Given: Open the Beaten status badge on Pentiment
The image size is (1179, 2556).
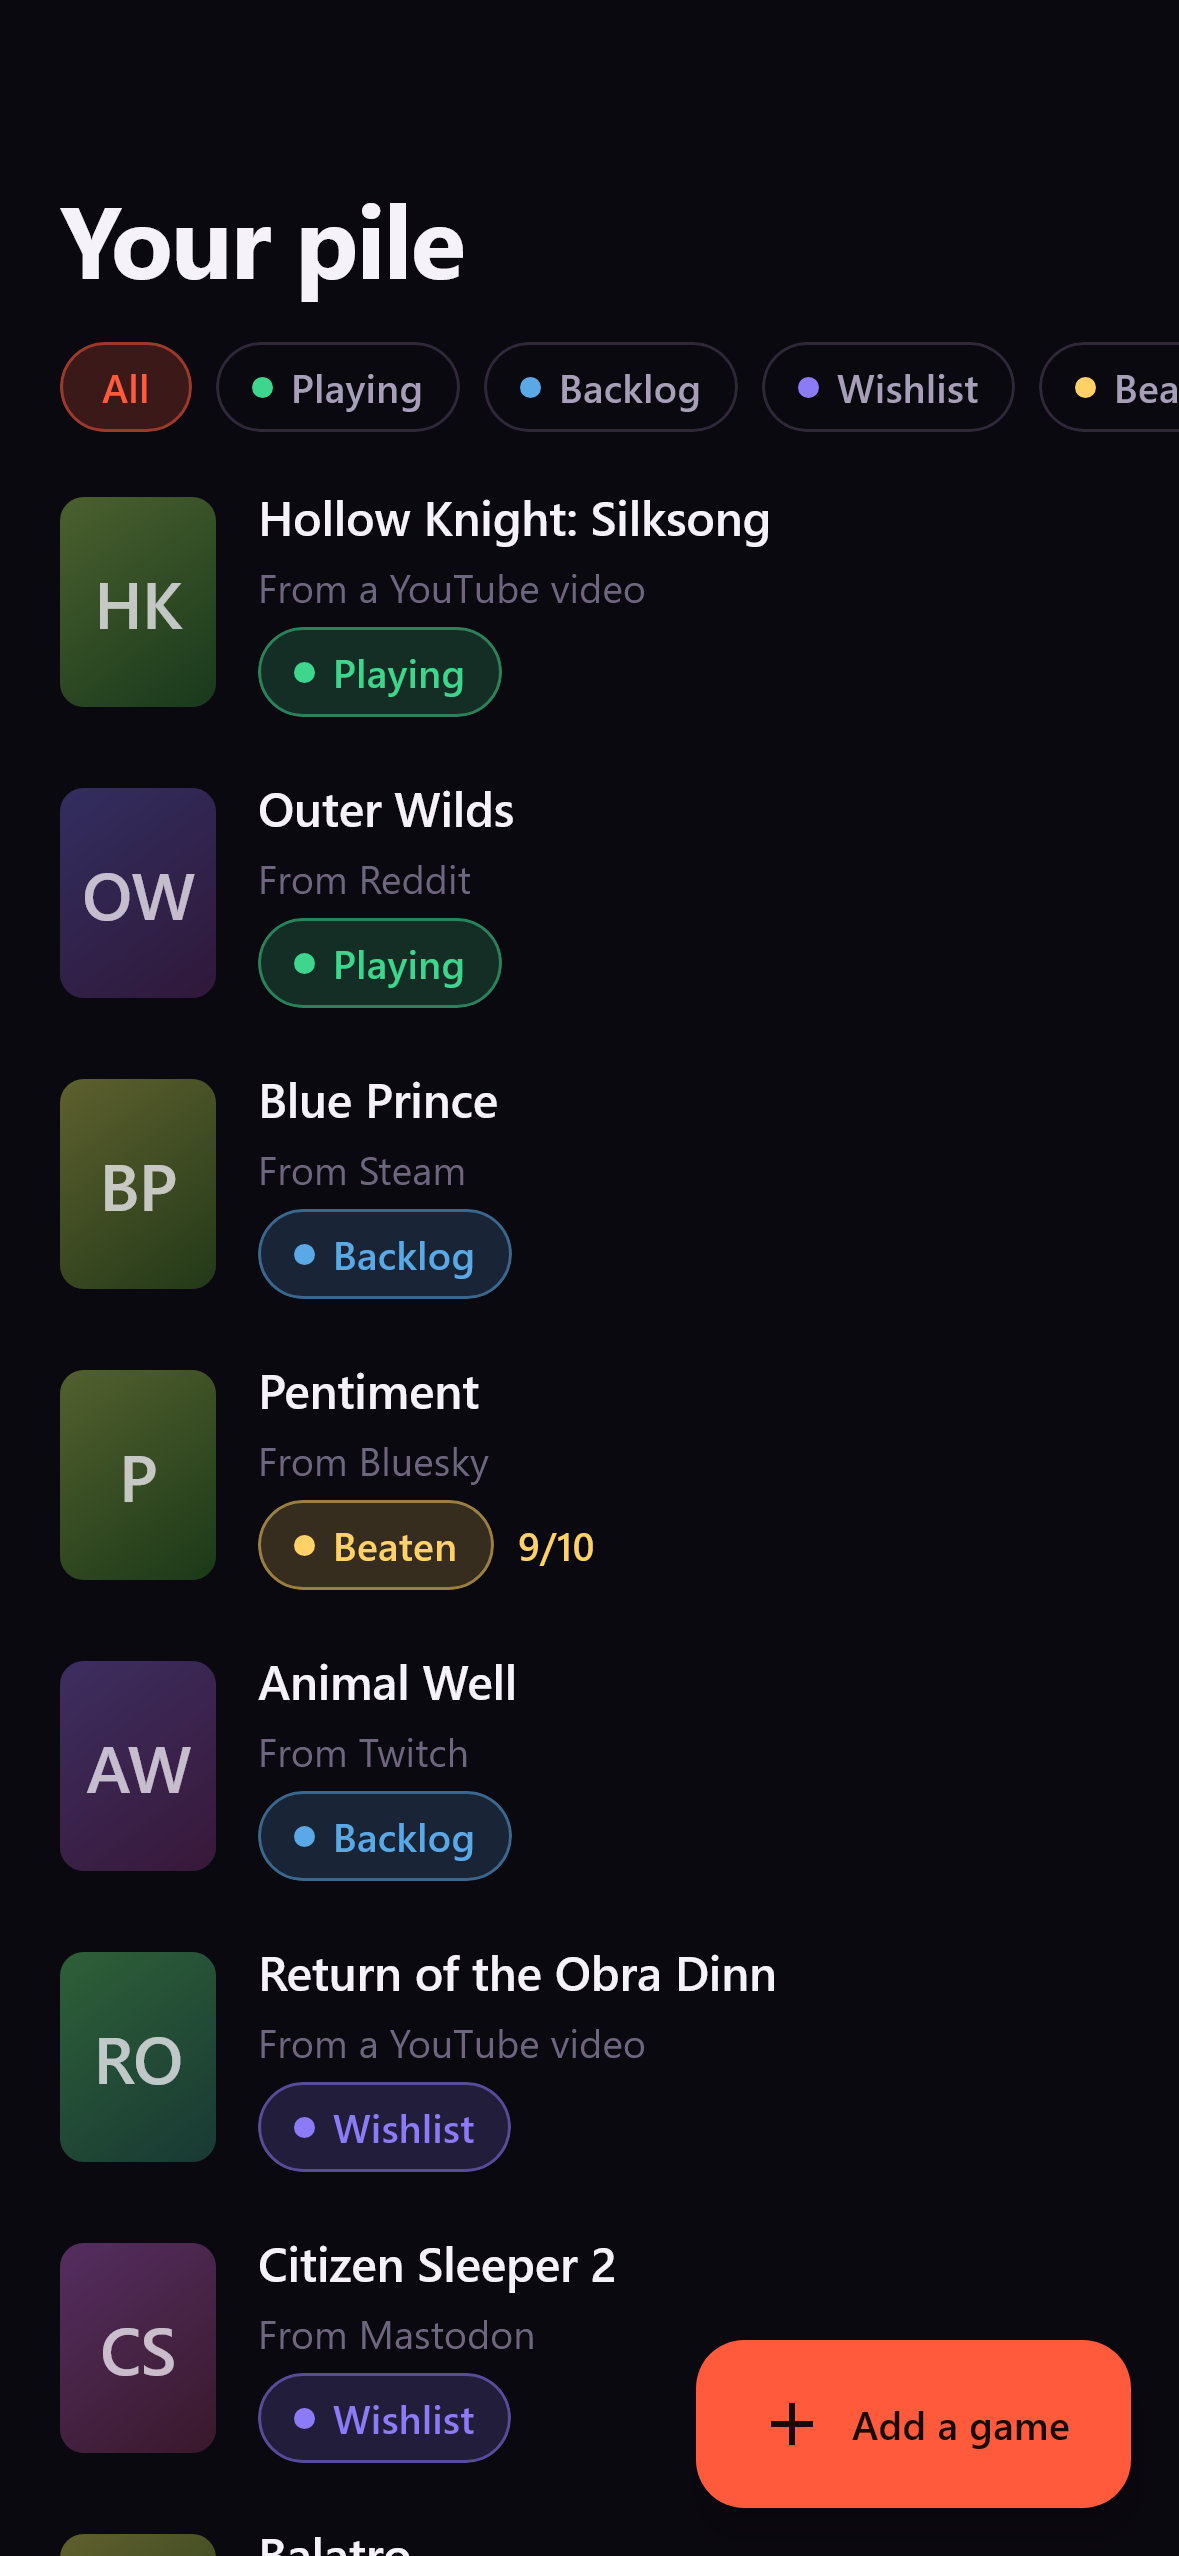Looking at the screenshot, I should click(x=376, y=1545).
